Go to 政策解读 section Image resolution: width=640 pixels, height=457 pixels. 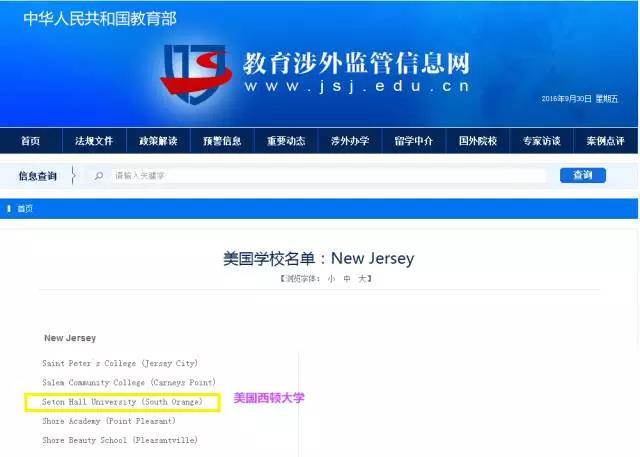[x=158, y=141]
